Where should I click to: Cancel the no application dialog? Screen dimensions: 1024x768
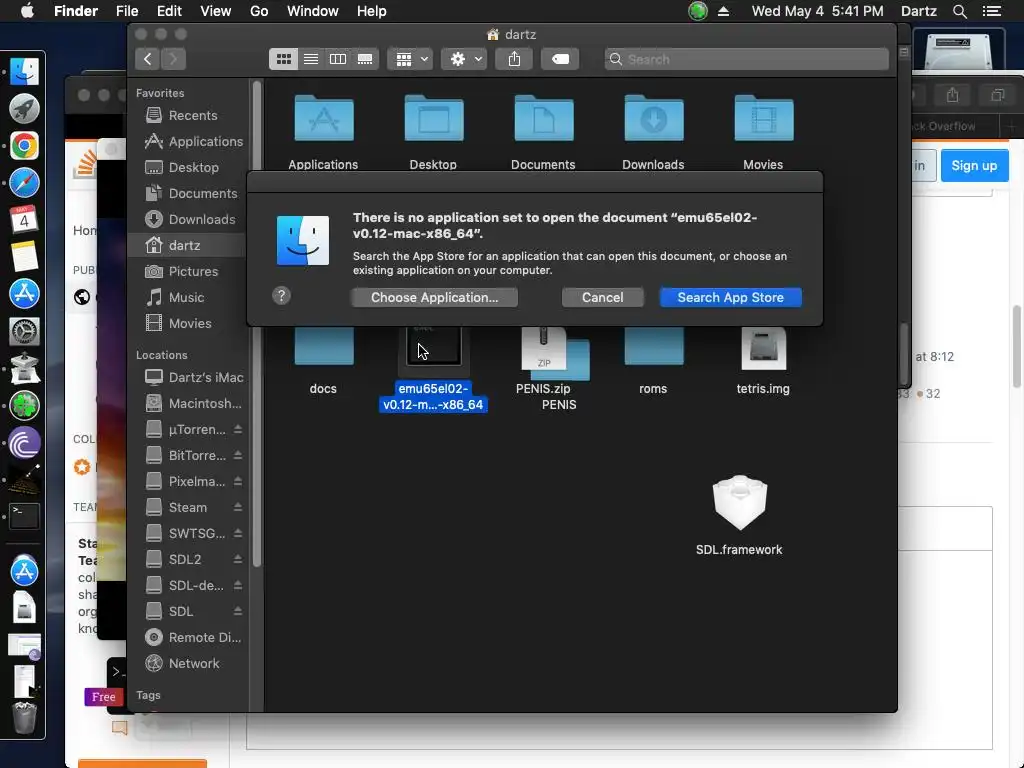(x=602, y=297)
